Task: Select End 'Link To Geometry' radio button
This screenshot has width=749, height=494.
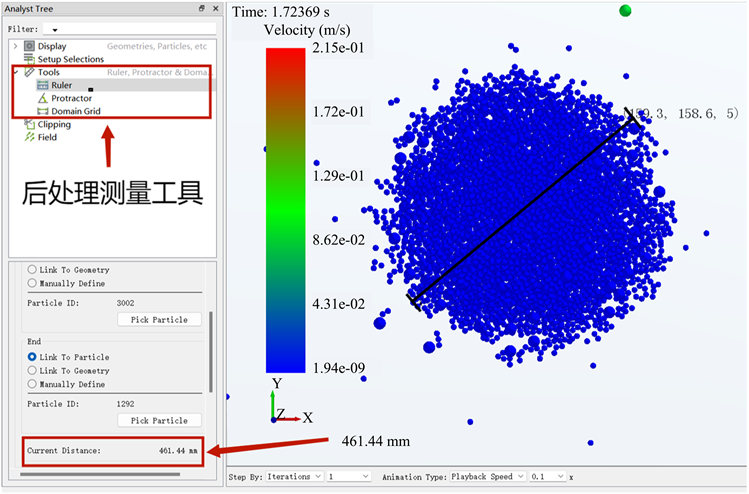Action: click(x=33, y=370)
